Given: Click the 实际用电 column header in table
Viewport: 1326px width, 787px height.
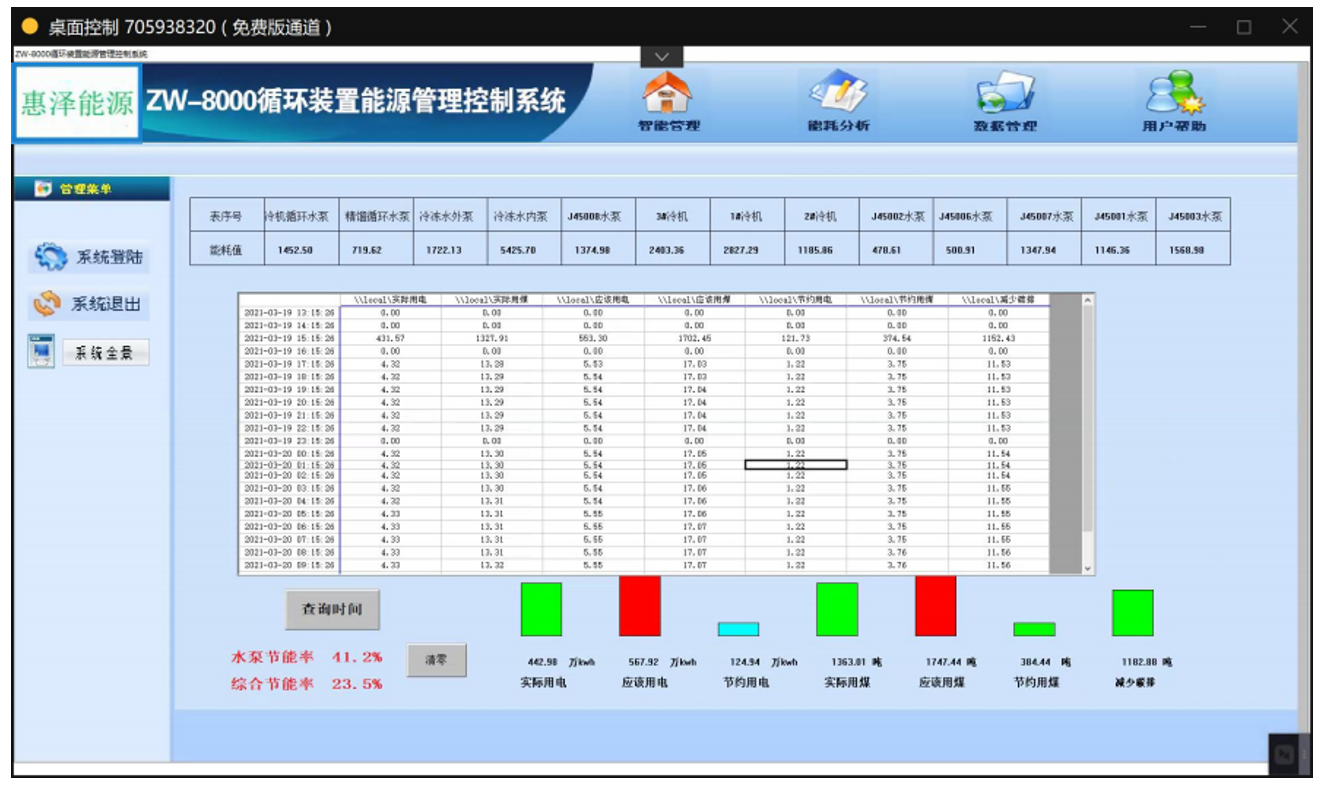Looking at the screenshot, I should coord(390,299).
